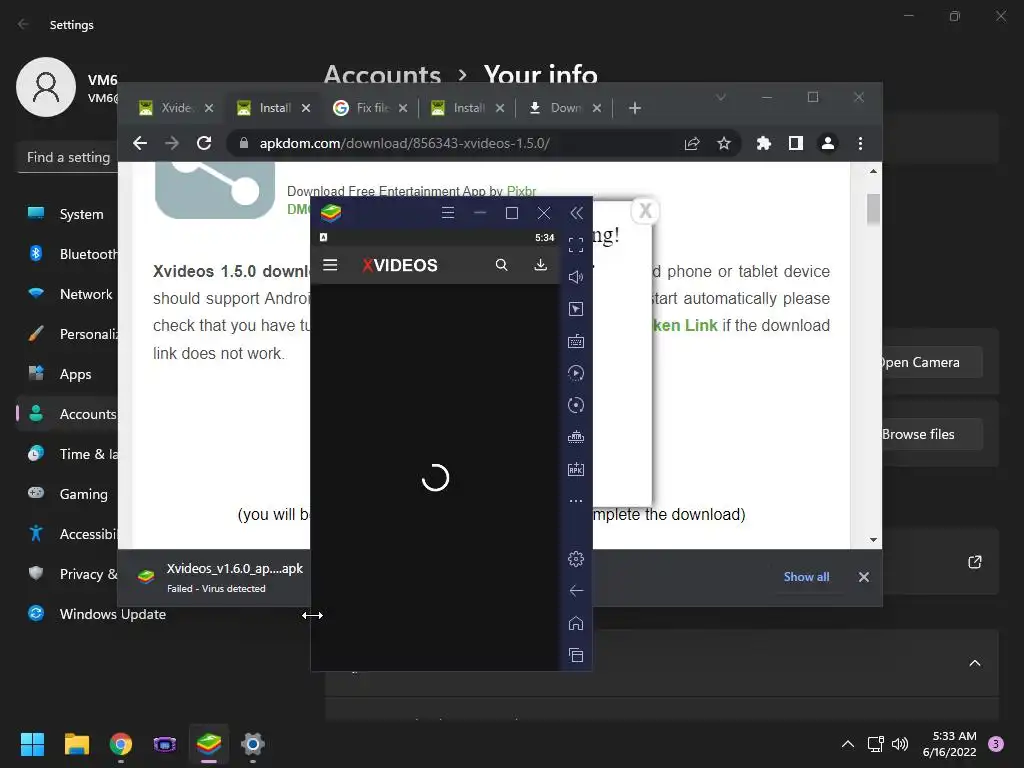Click the Pixbr developer link
Screen dimensions: 1024x768
(x=522, y=191)
